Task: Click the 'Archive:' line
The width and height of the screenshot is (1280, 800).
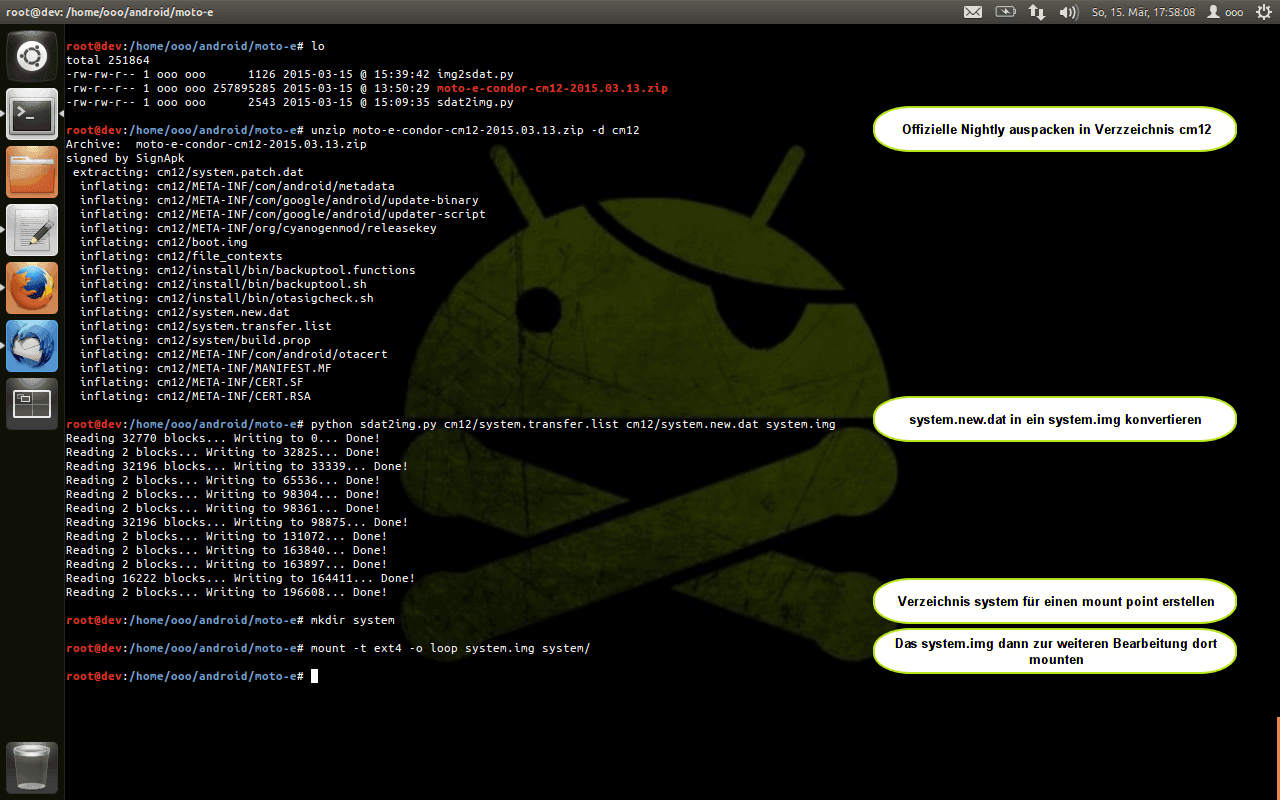Action: pos(216,144)
